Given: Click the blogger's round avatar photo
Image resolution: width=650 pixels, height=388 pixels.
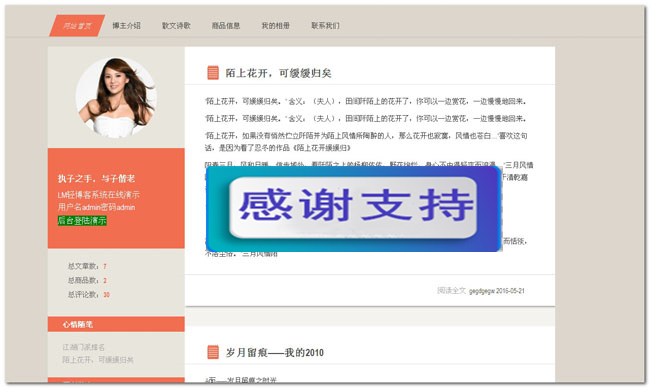Looking at the screenshot, I should tap(116, 97).
